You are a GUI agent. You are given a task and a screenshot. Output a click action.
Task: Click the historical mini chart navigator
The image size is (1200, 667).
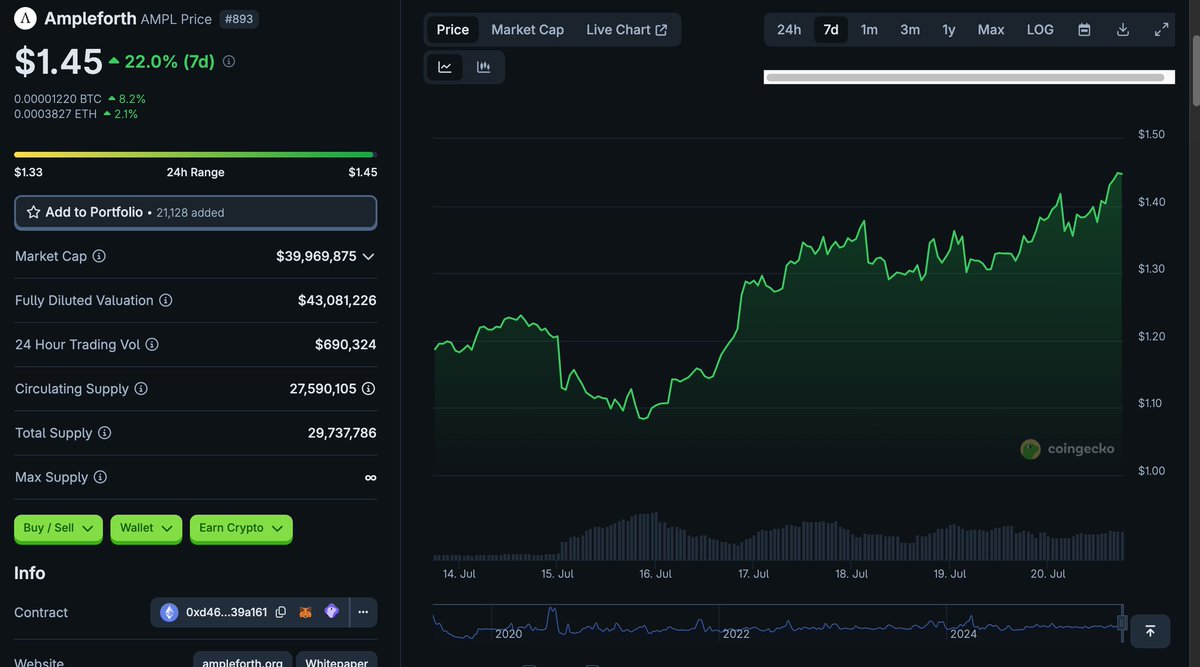click(x=777, y=622)
